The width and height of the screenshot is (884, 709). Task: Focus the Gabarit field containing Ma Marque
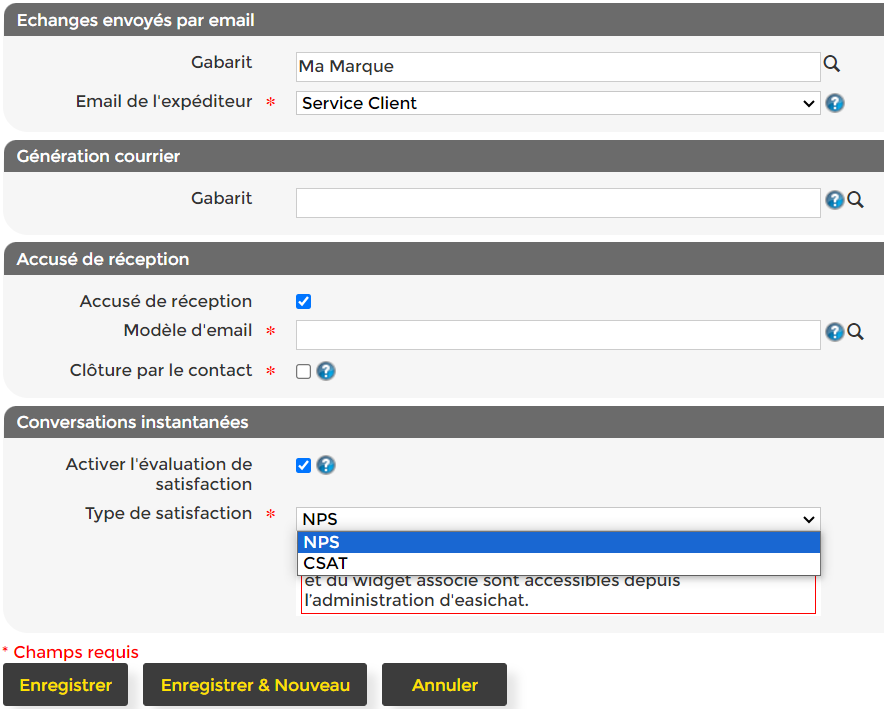point(558,67)
